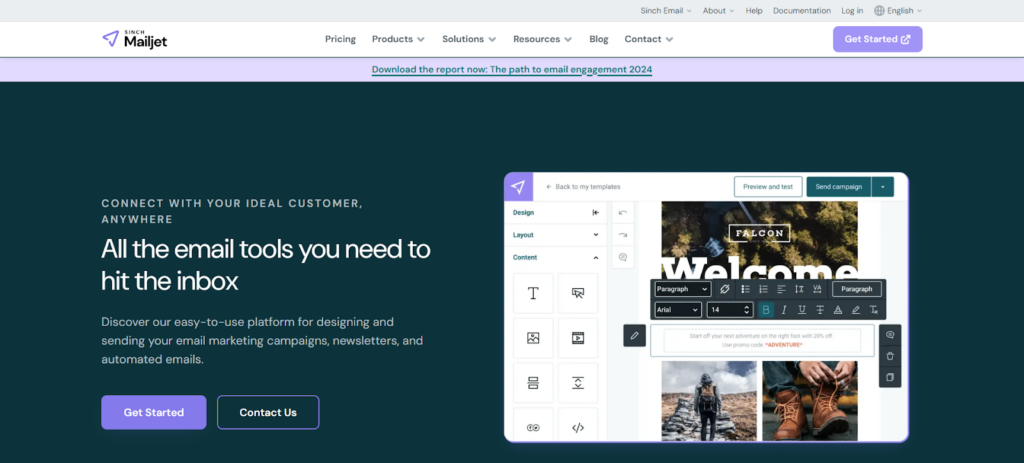Toggle bold formatting in text toolbar
The height and width of the screenshot is (463, 1024).
tap(766, 310)
